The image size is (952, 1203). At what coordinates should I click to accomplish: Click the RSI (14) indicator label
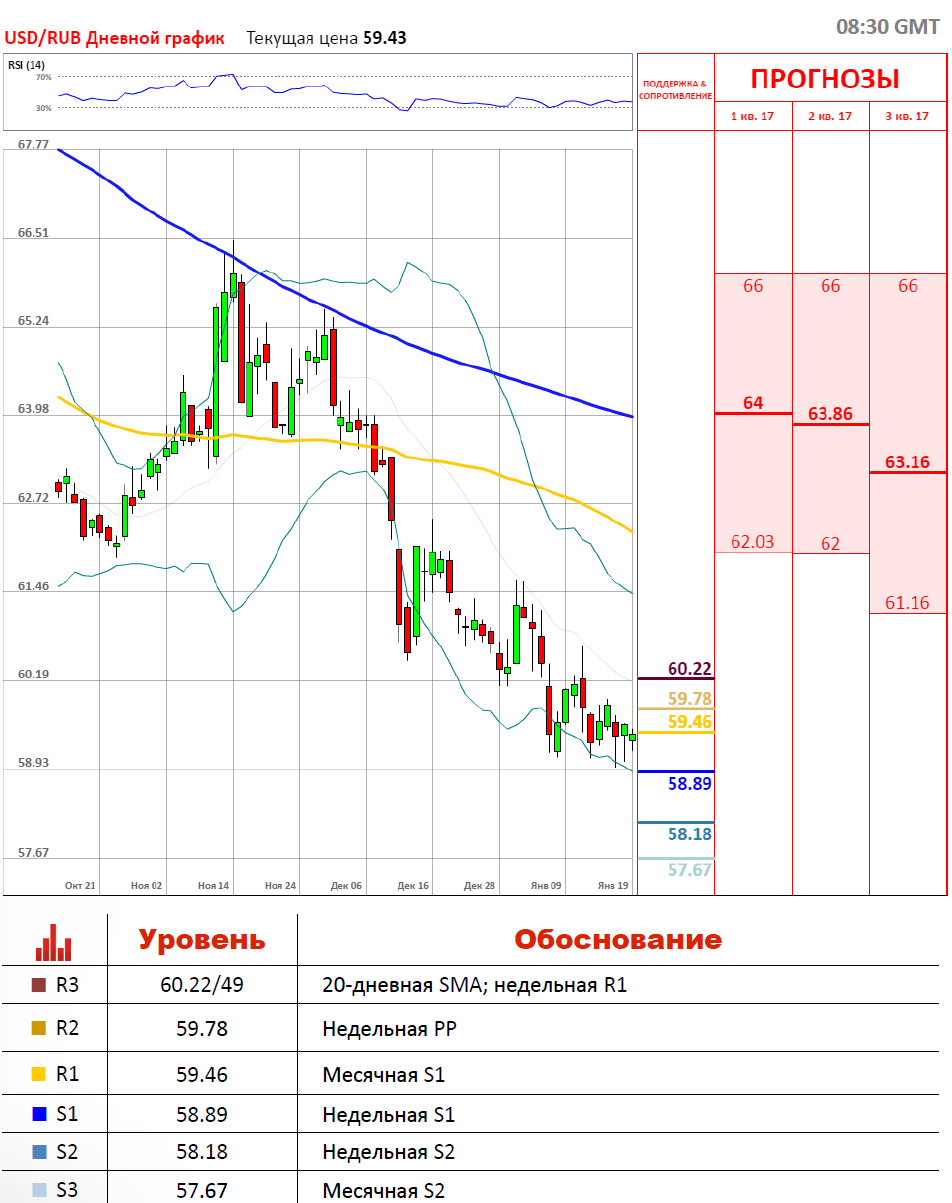26,65
